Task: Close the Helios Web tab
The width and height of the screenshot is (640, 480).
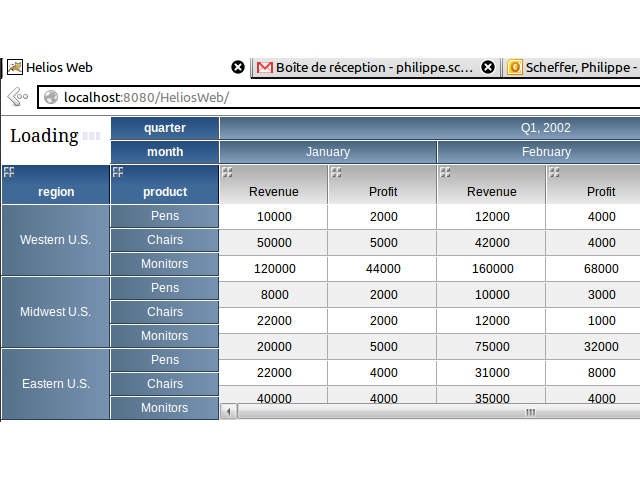Action: 238,67
